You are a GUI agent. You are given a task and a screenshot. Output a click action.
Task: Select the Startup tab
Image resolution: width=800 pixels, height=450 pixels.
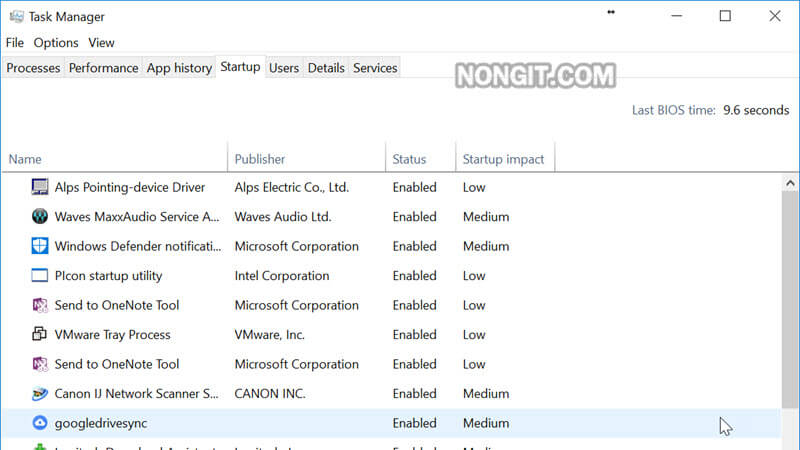click(240, 67)
